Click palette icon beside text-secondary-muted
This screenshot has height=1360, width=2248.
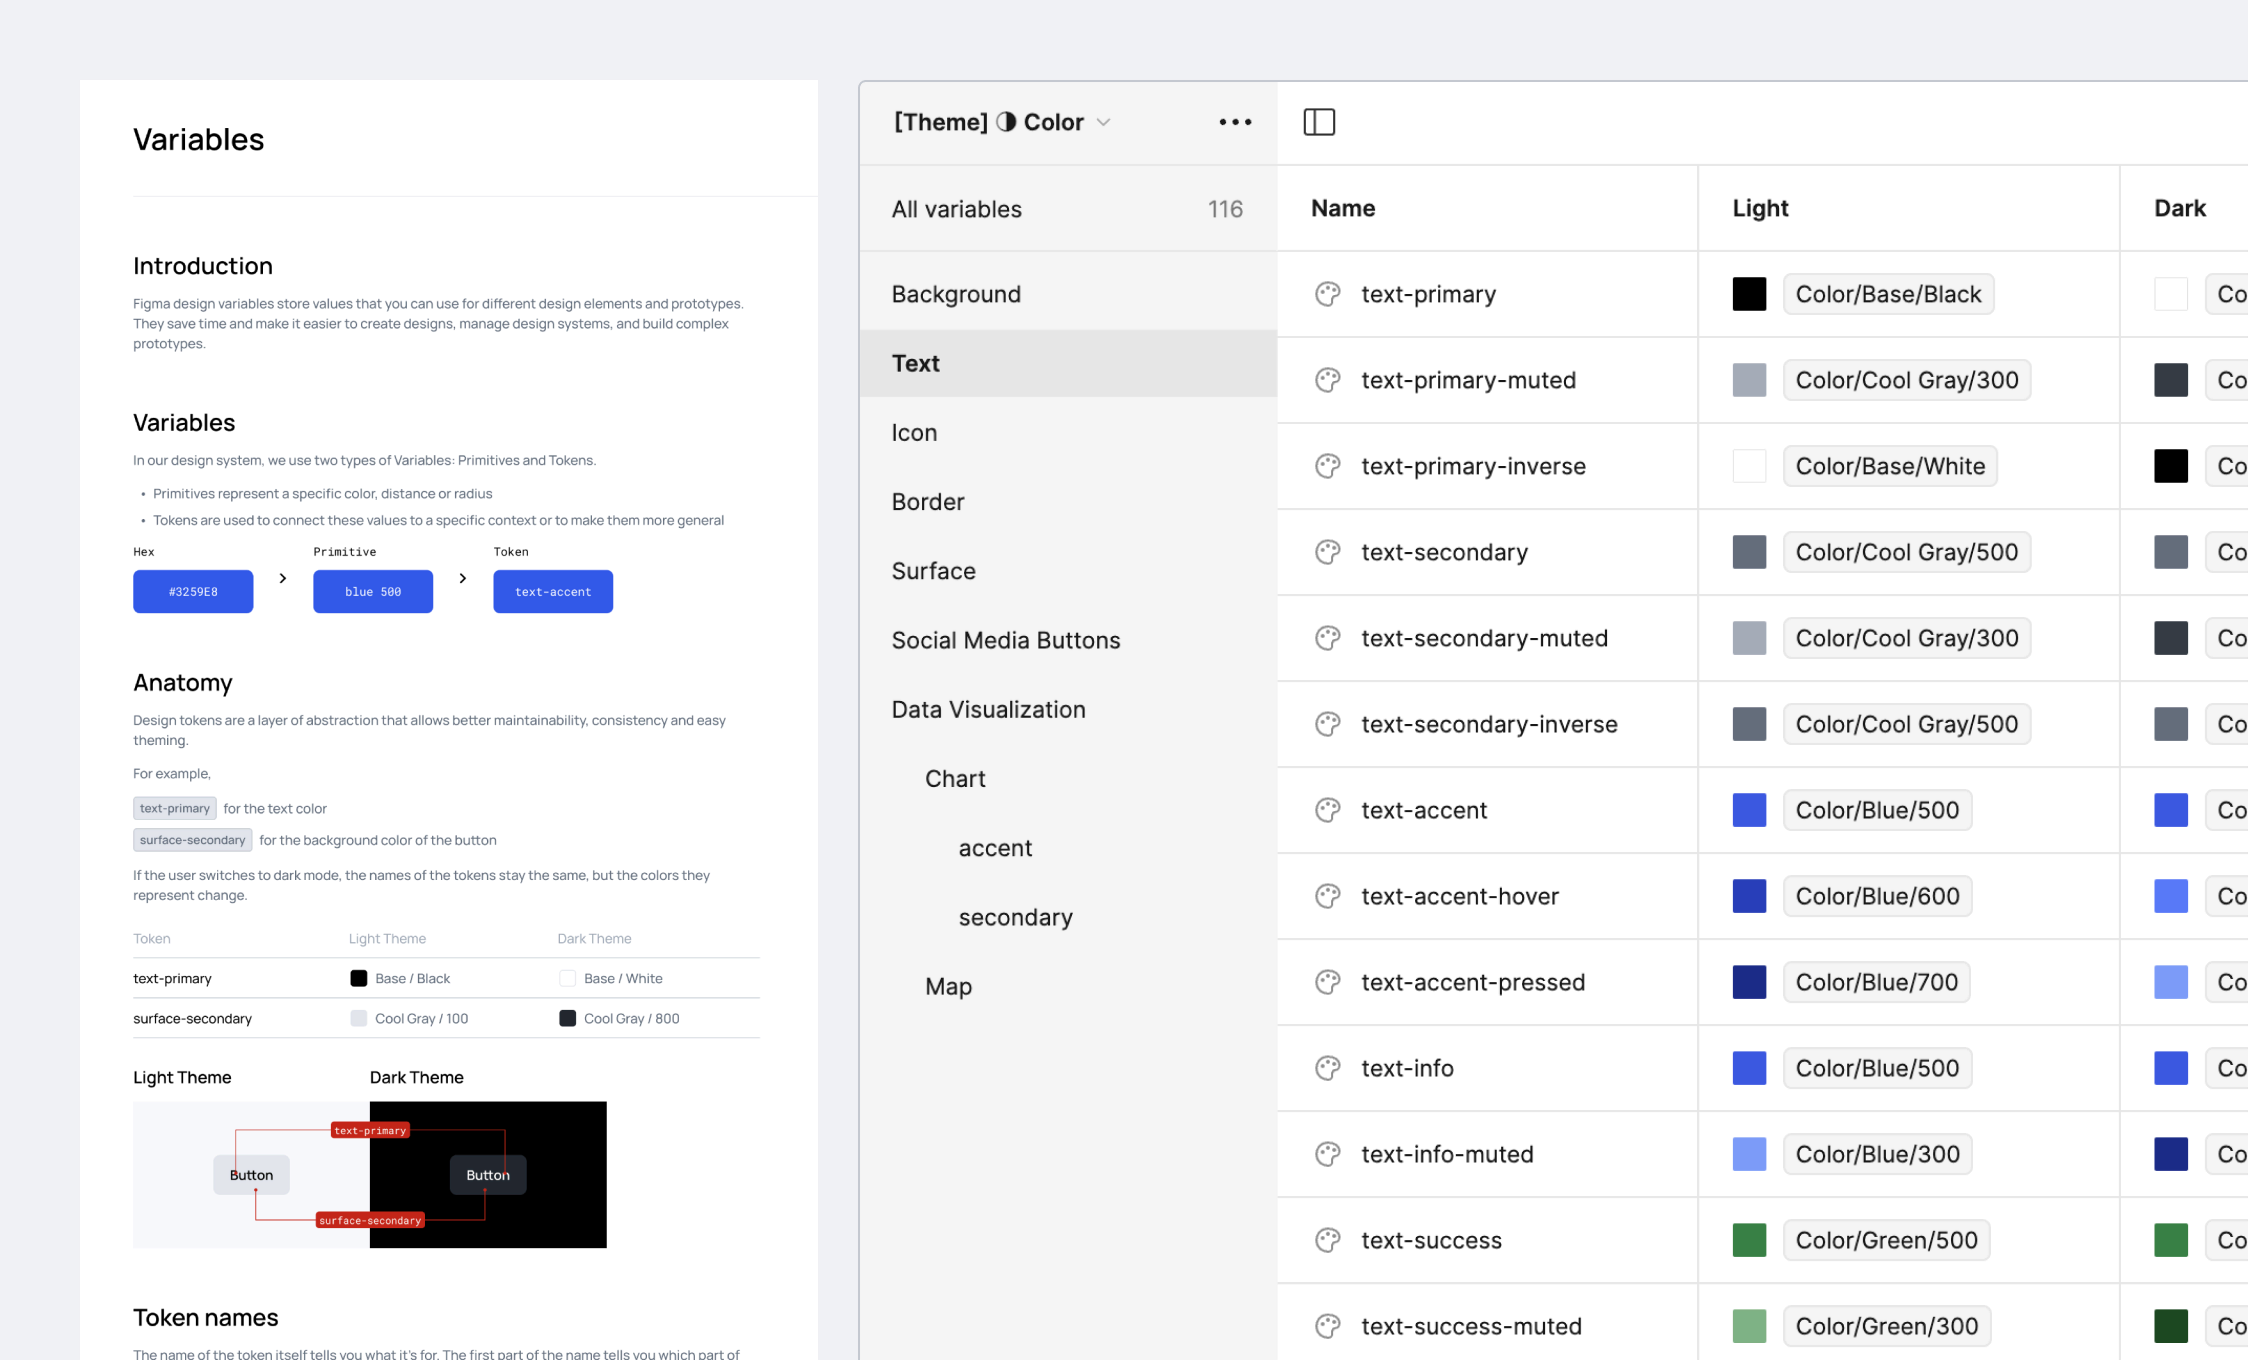click(x=1327, y=638)
